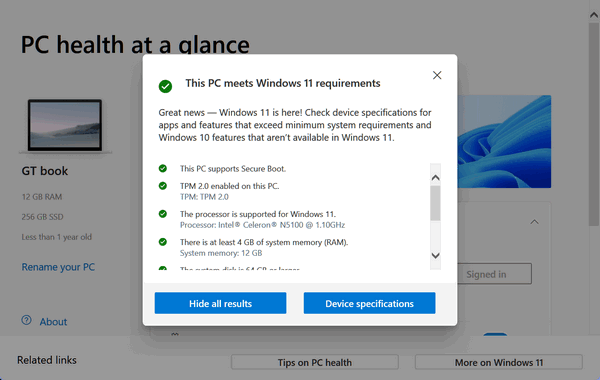
Task: Click the main window scroll-up arrow
Action: point(594,15)
